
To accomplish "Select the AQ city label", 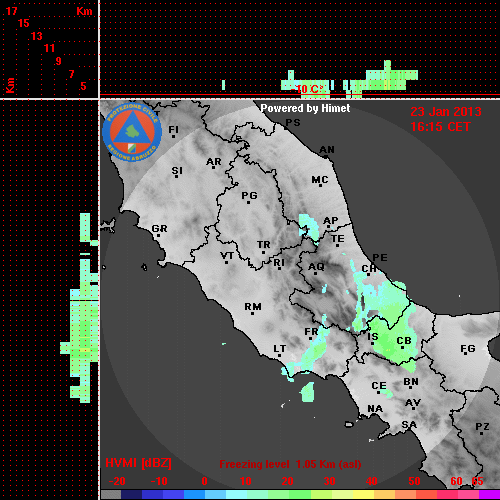I will pos(316,267).
